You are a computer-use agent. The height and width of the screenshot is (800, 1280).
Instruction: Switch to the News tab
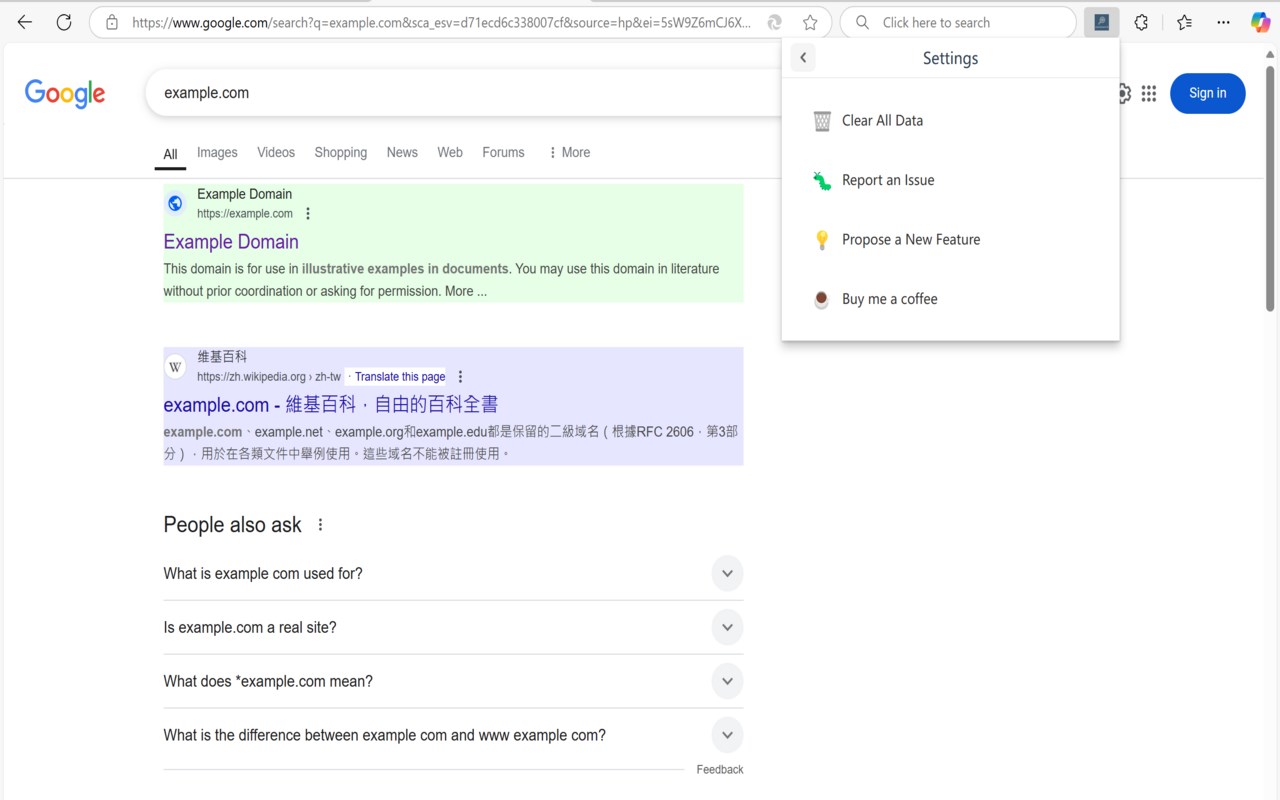pos(402,152)
